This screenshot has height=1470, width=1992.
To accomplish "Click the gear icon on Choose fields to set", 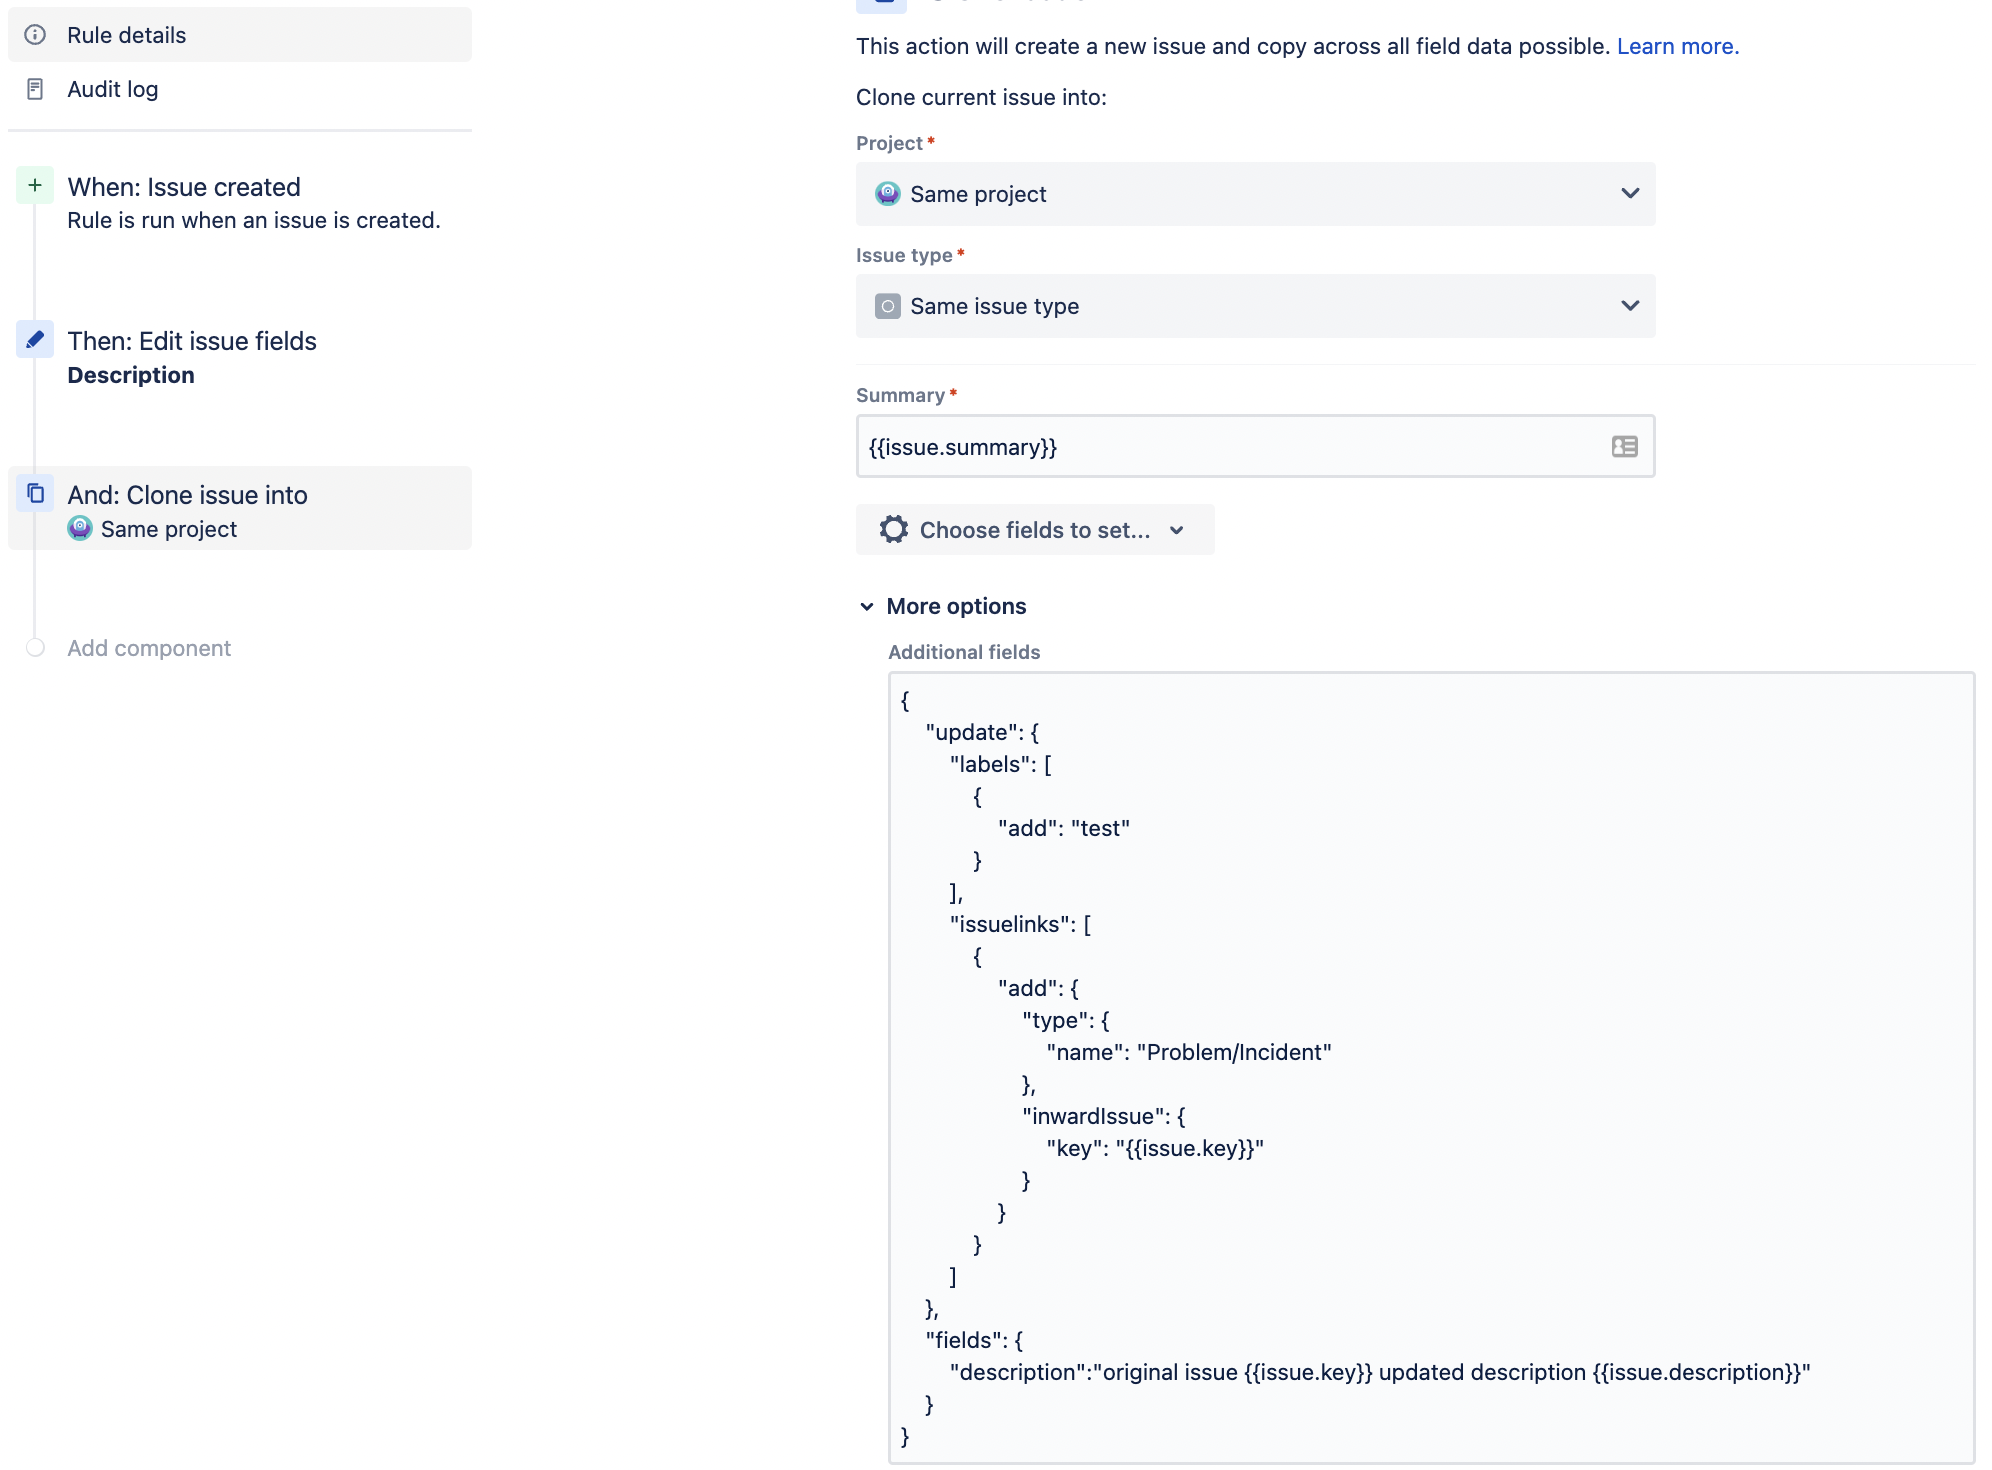I will 893,529.
